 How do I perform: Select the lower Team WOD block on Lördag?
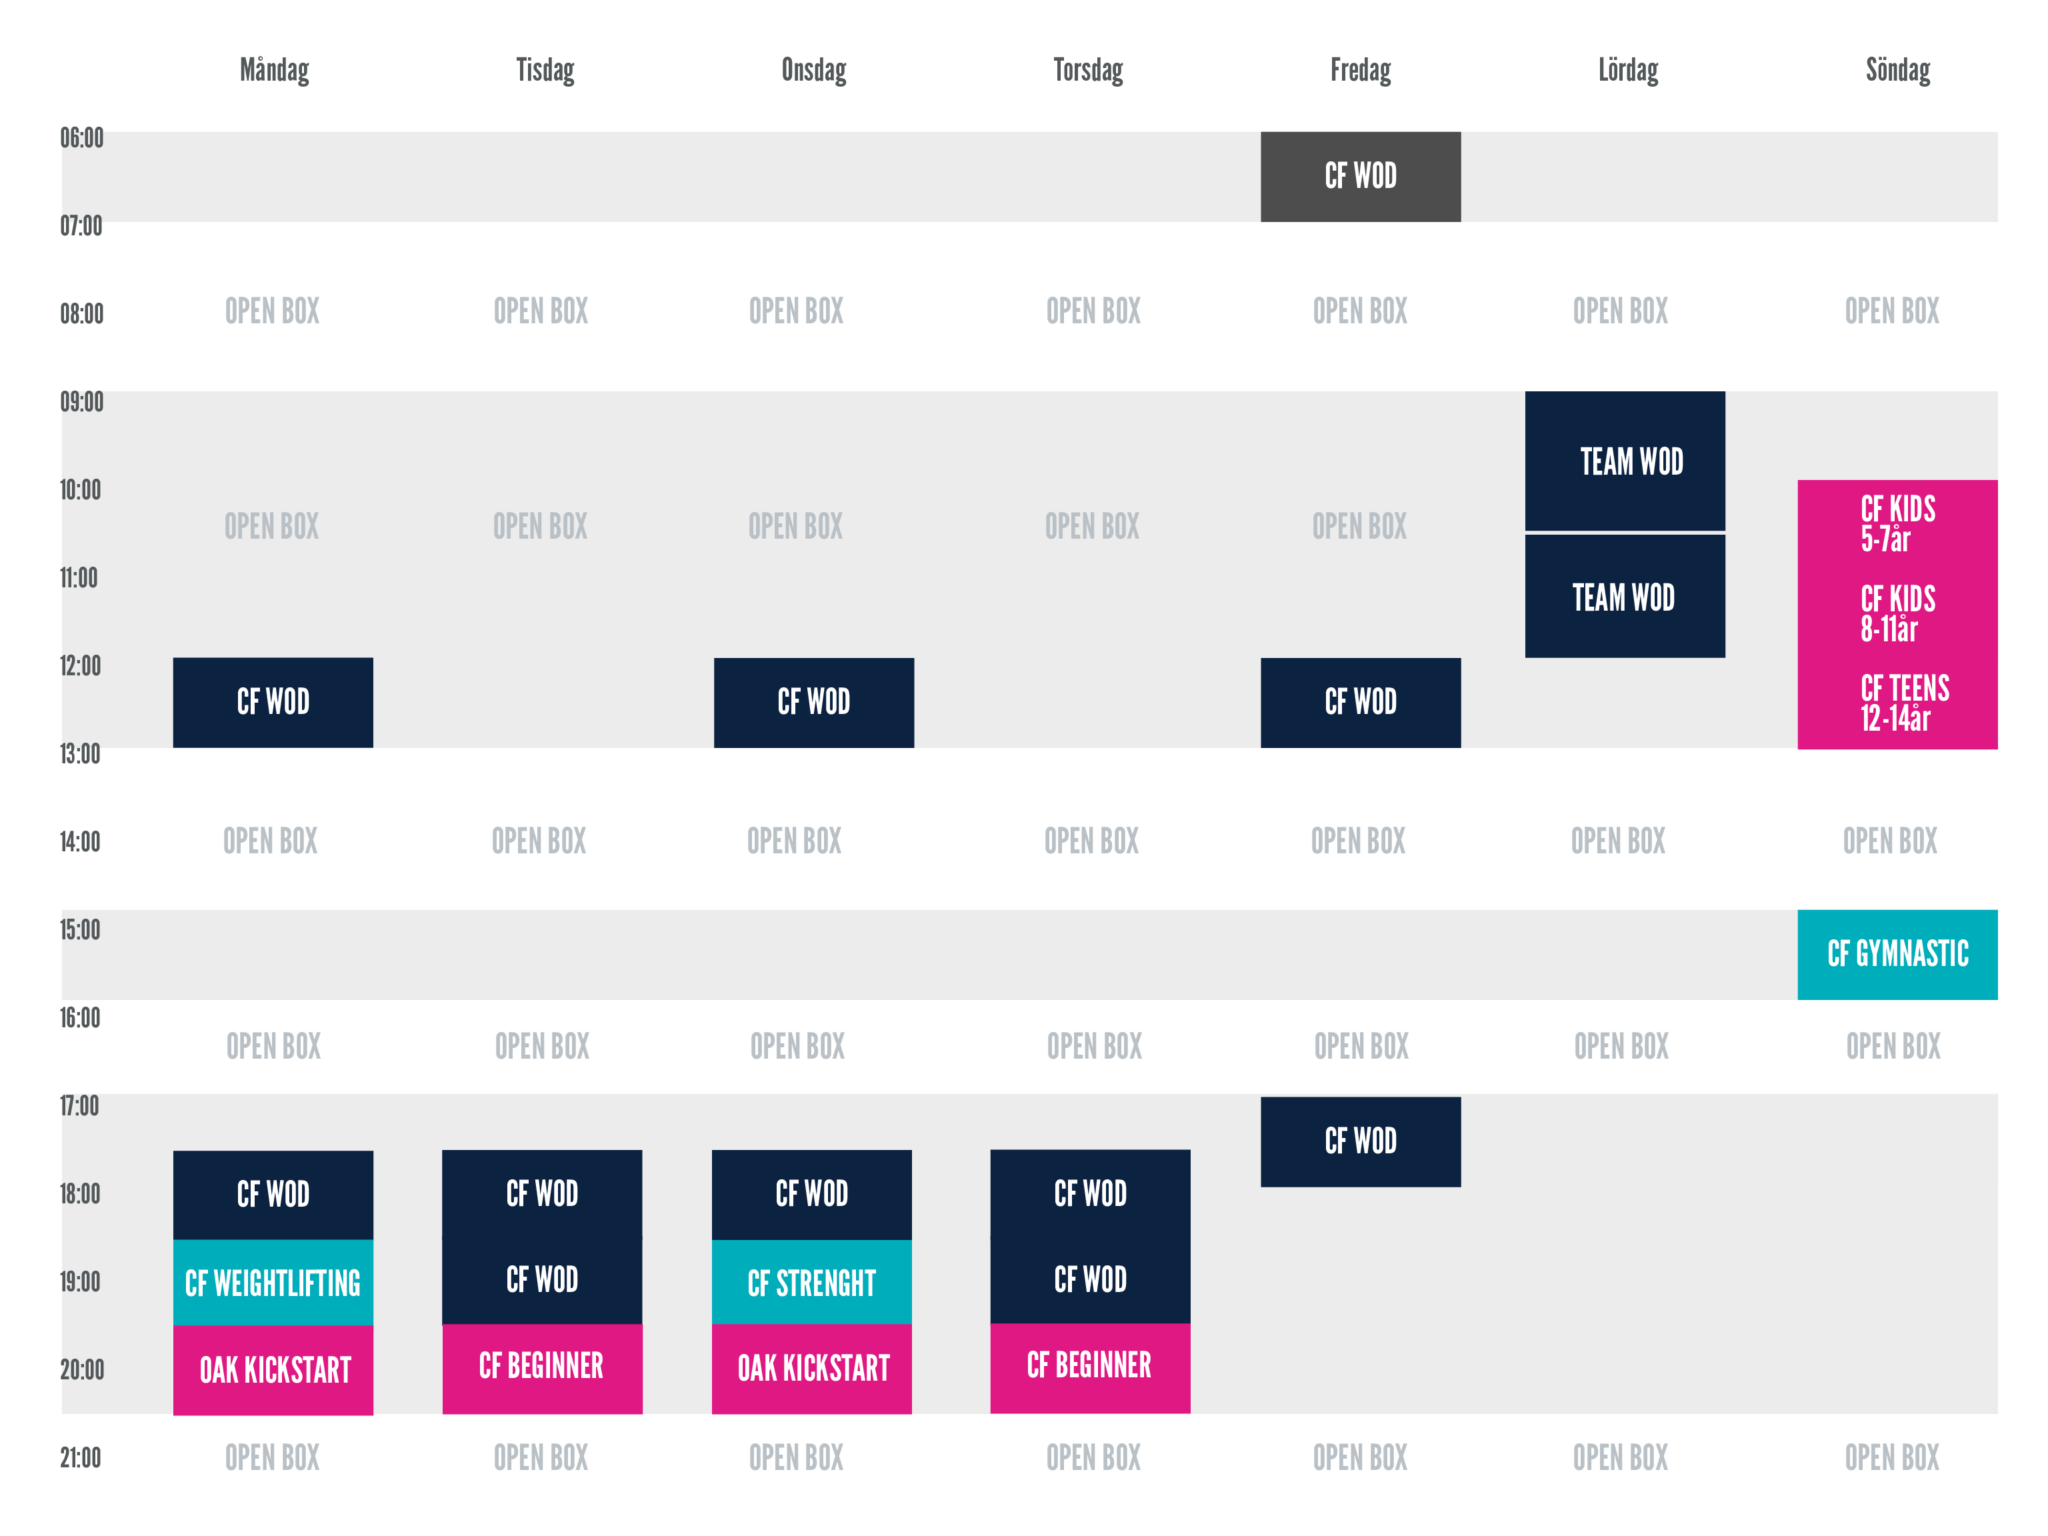(x=1625, y=597)
